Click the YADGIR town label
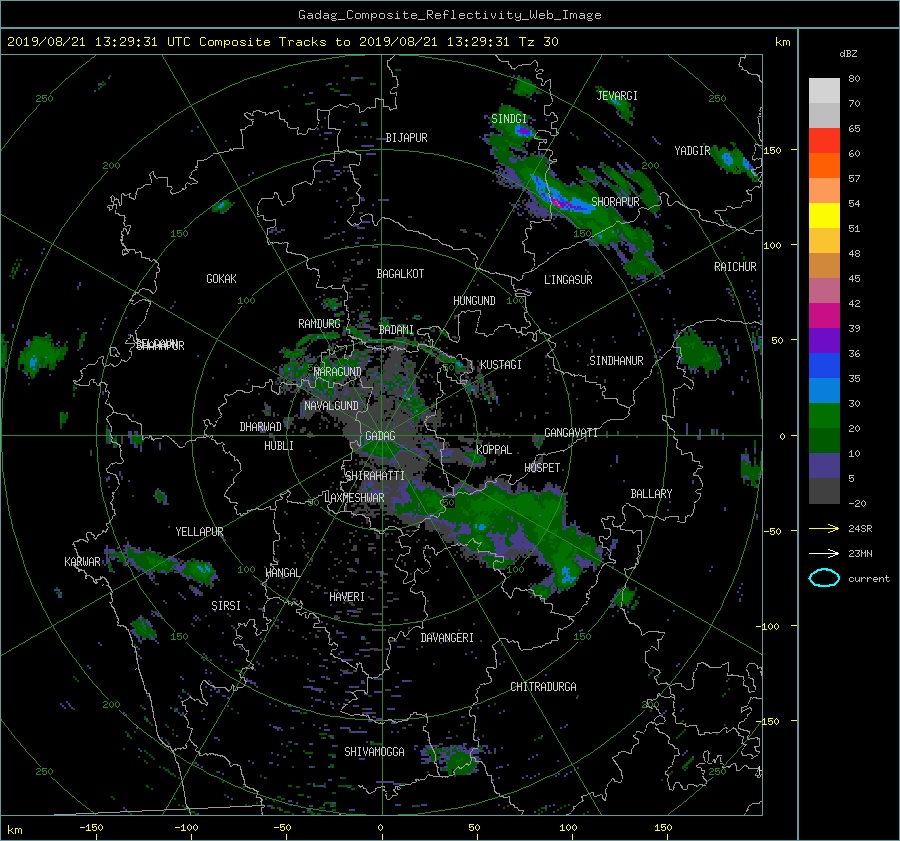This screenshot has height=841, width=900. [x=692, y=150]
